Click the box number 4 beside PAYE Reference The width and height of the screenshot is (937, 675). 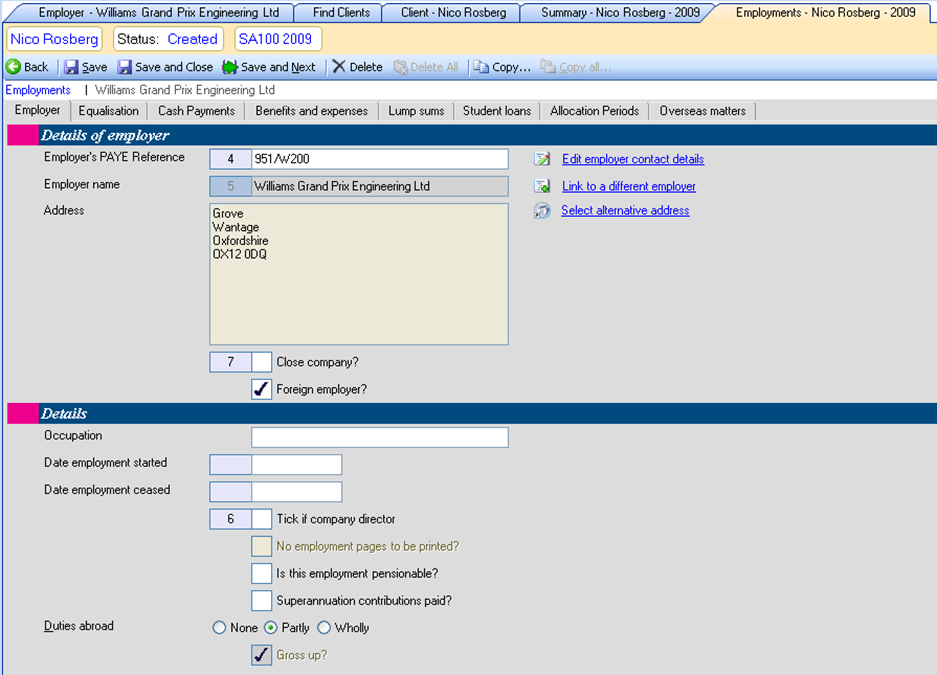tap(231, 159)
